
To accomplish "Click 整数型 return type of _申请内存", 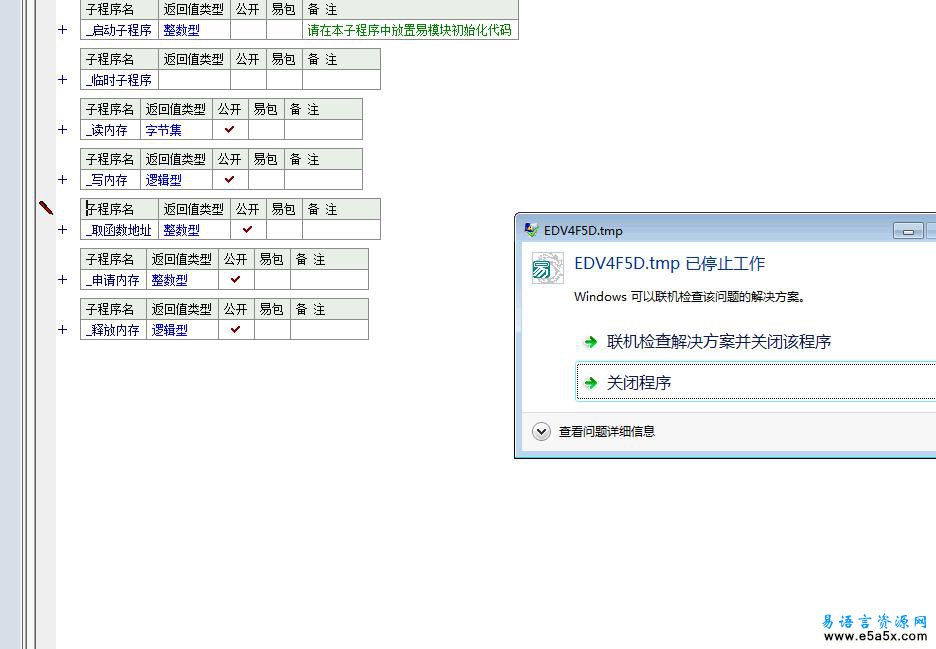I will (170, 280).
